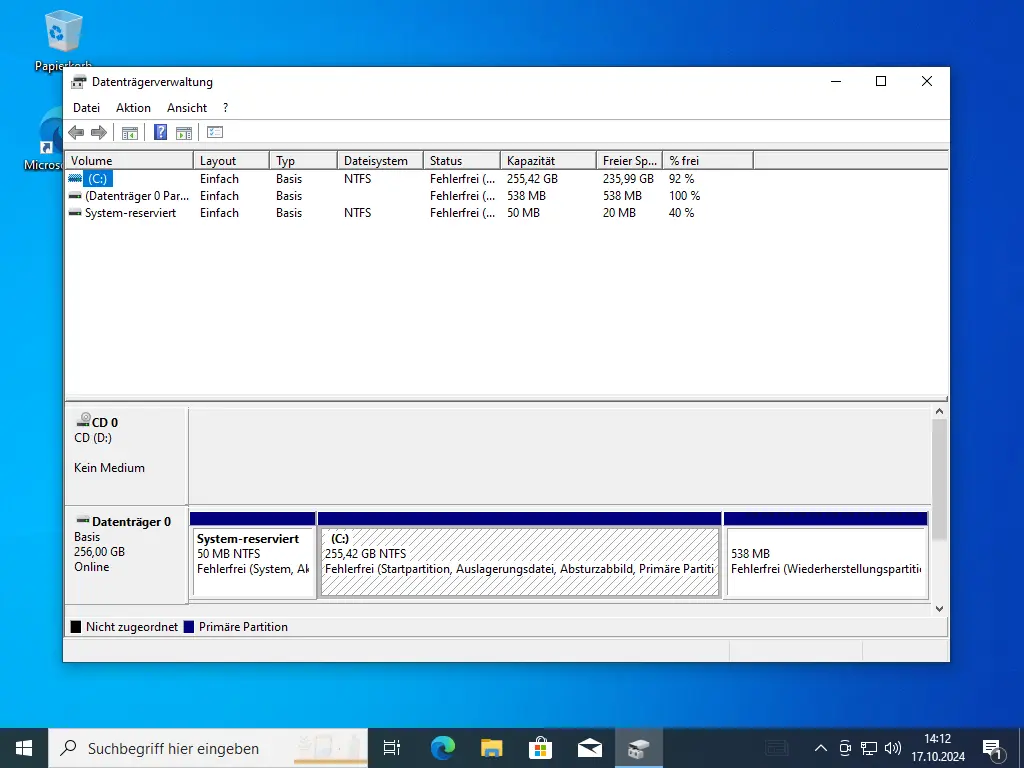The width and height of the screenshot is (1024, 768).
Task: Click the Back arrow toolbar icon
Action: 76,132
